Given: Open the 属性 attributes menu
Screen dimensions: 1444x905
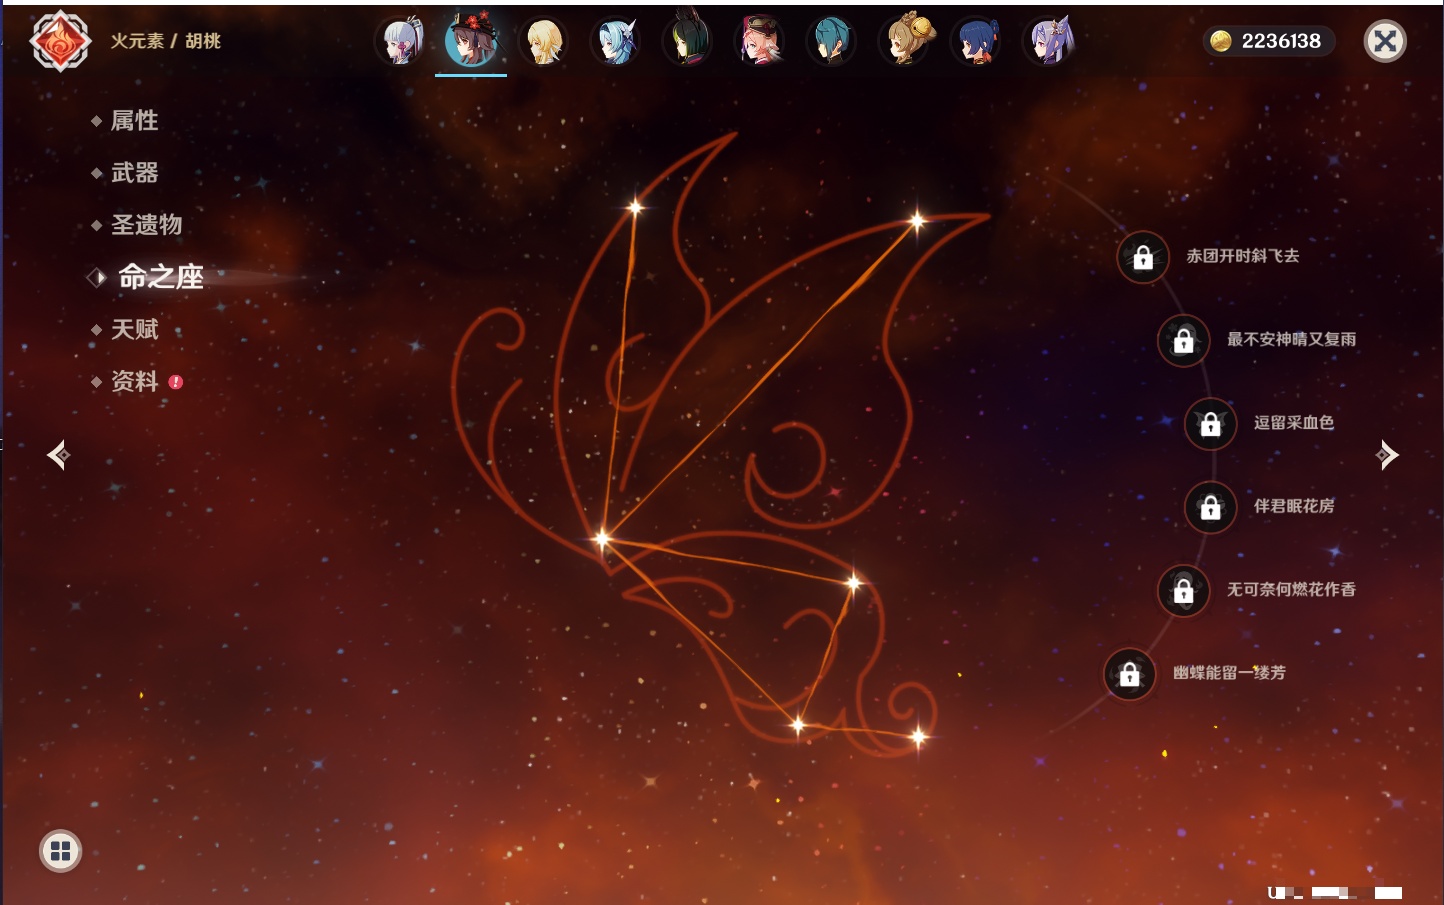Looking at the screenshot, I should (x=134, y=121).
